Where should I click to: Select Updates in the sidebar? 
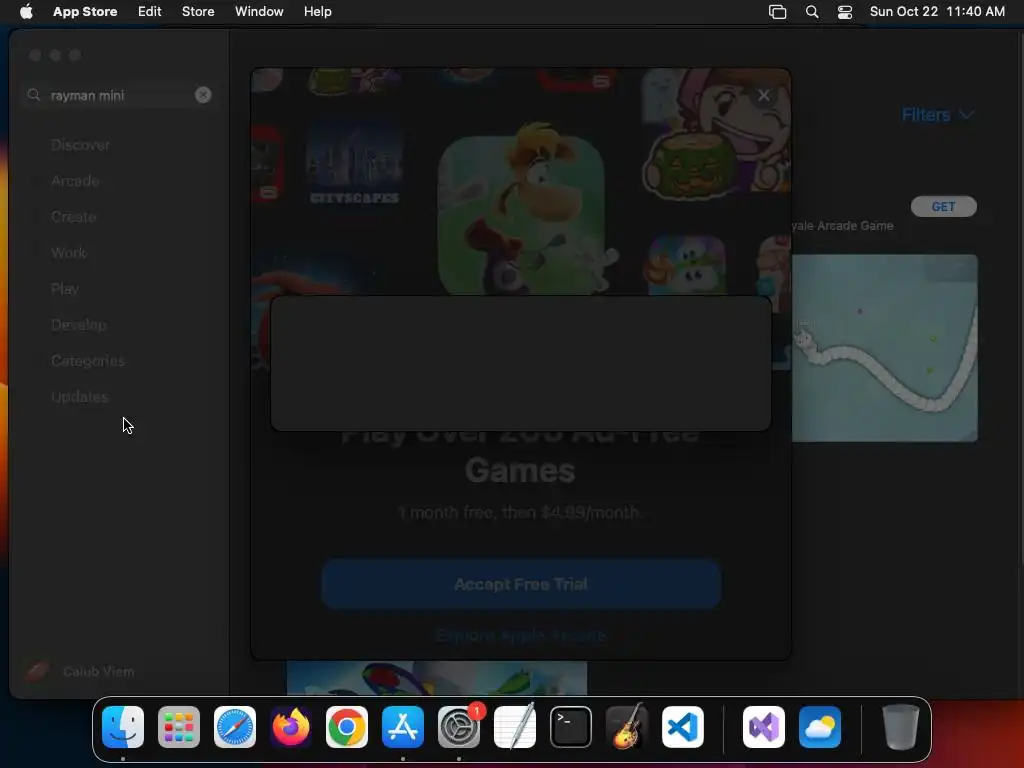click(x=80, y=396)
